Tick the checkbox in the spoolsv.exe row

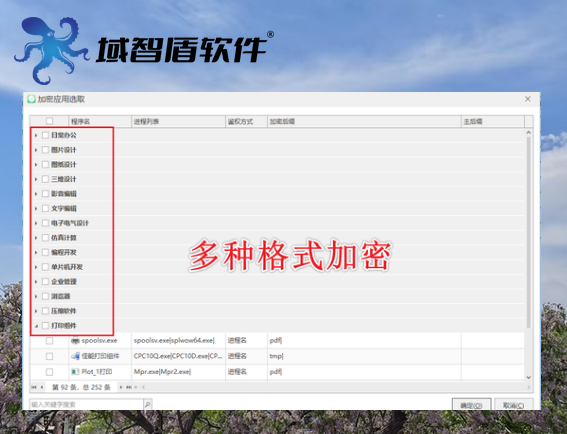pos(49,341)
